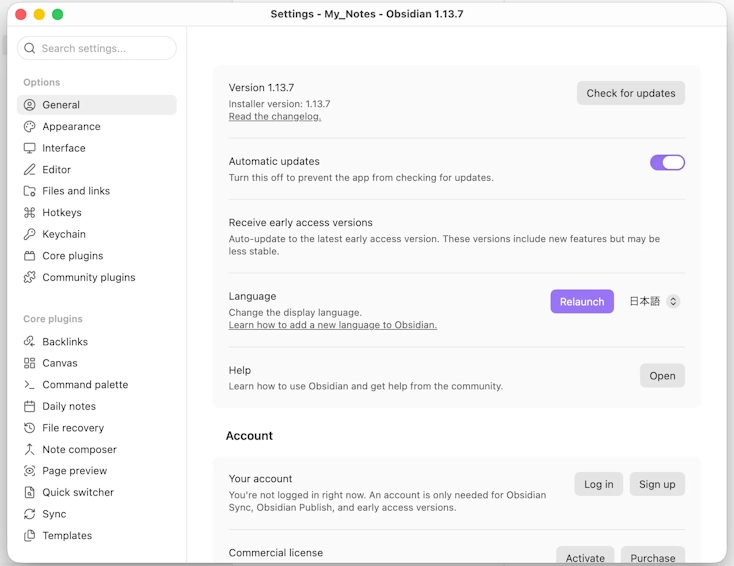Image resolution: width=734 pixels, height=566 pixels.
Task: Click the magnifier icon in the settings search
Action: coord(29,48)
